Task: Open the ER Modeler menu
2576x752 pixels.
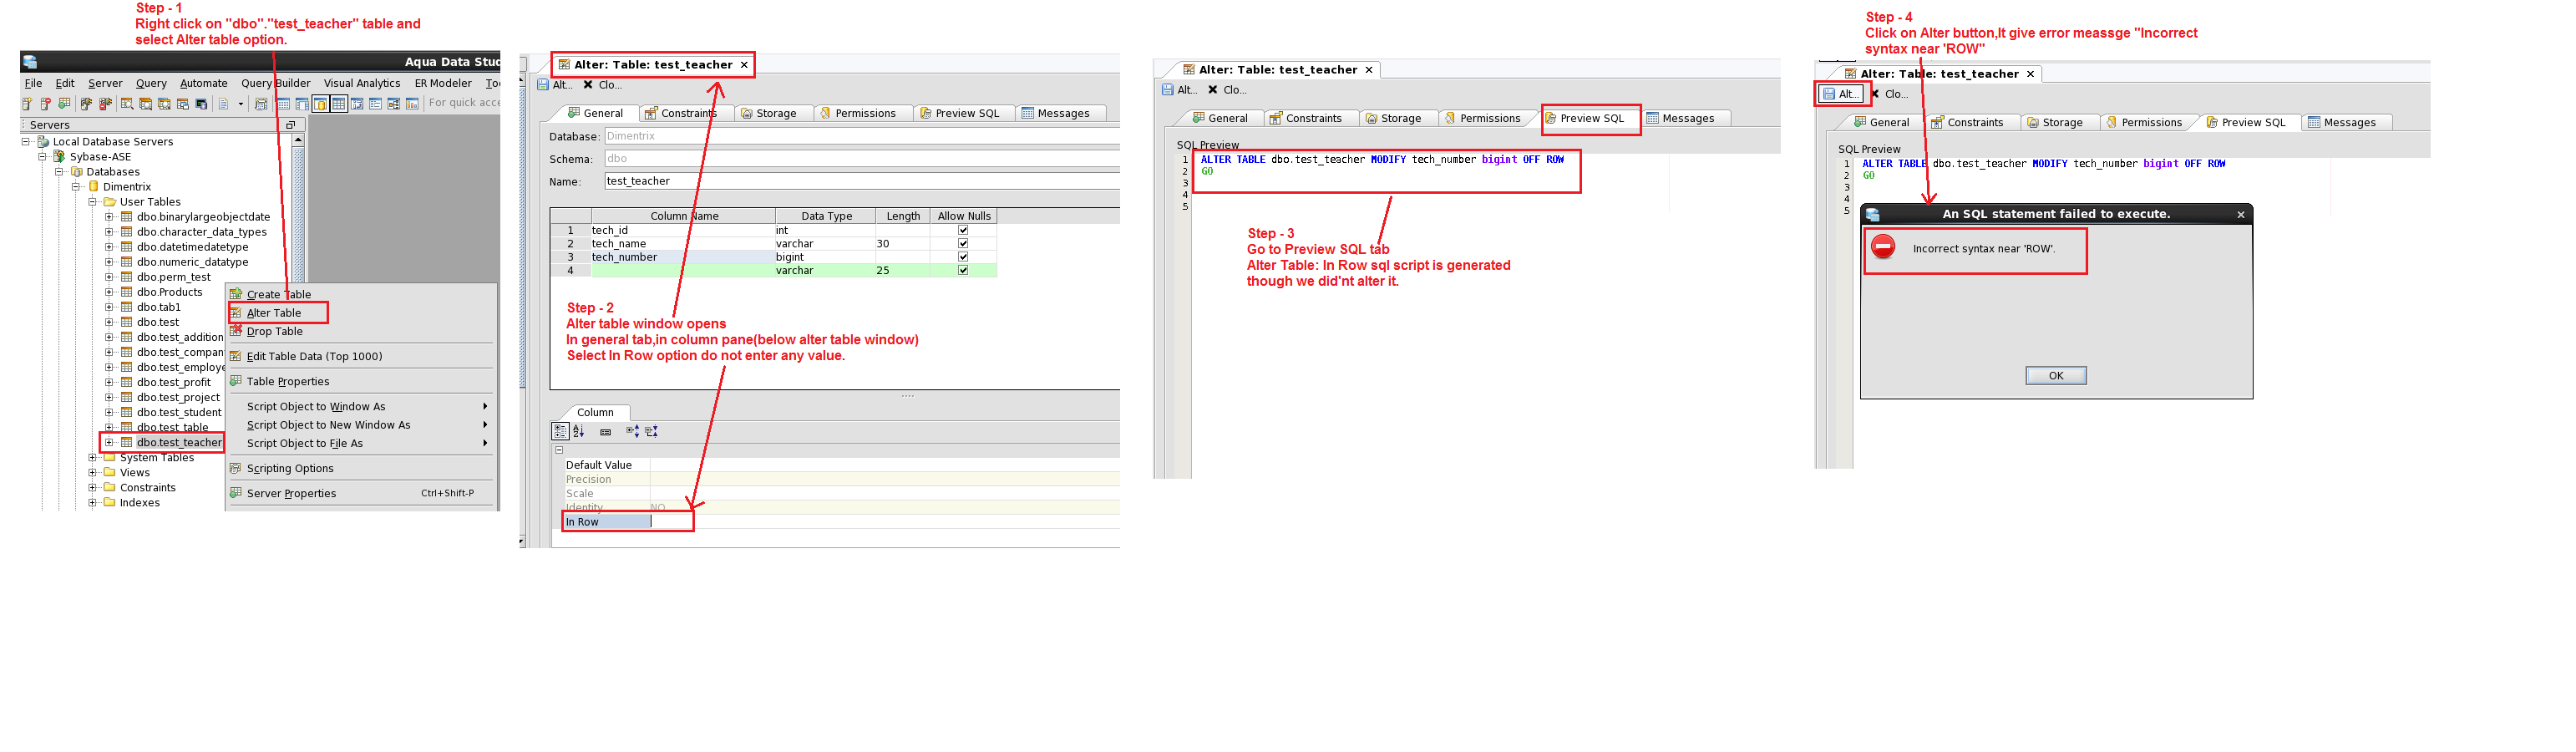Action: coord(443,84)
